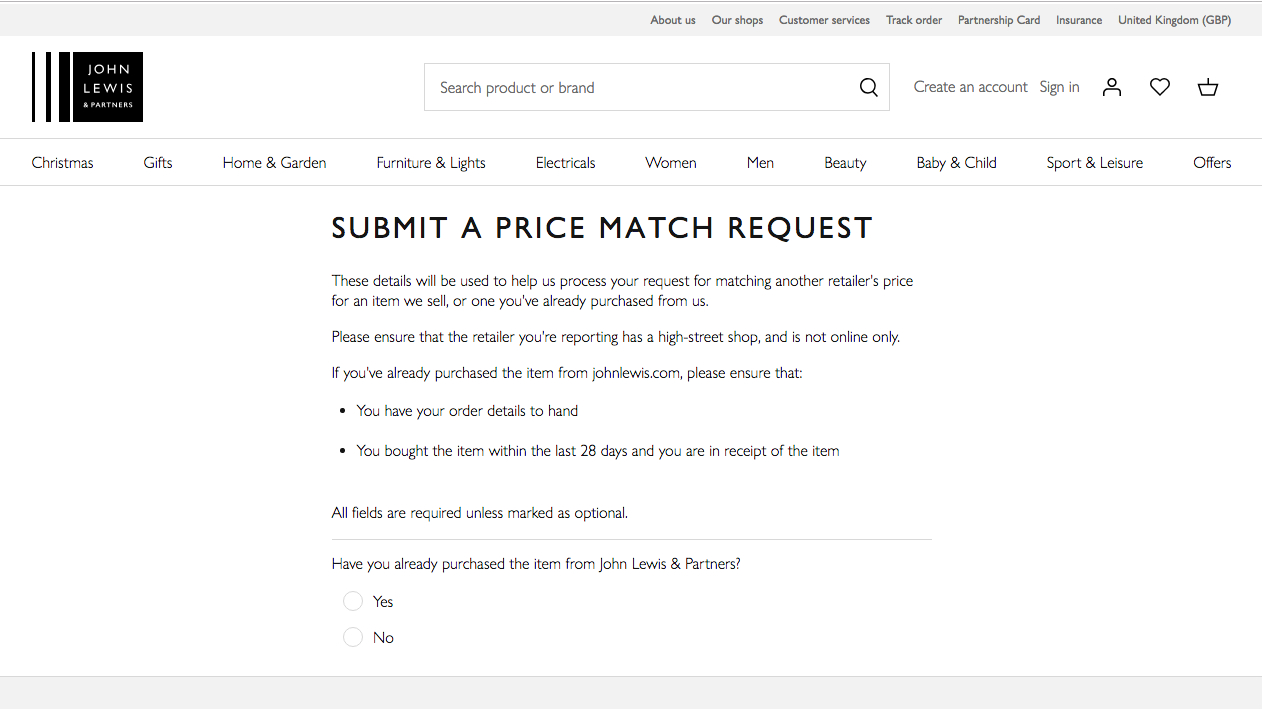Image resolution: width=1262 pixels, height=709 pixels.
Task: Open the account profile icon
Action: (1112, 87)
